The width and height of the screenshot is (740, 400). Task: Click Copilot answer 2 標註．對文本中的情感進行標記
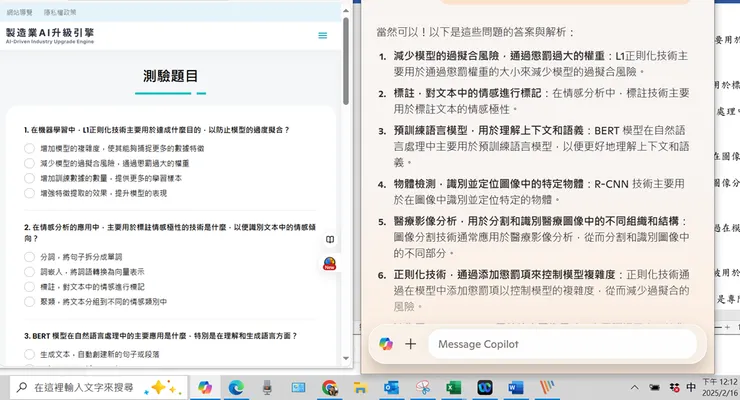(x=541, y=101)
